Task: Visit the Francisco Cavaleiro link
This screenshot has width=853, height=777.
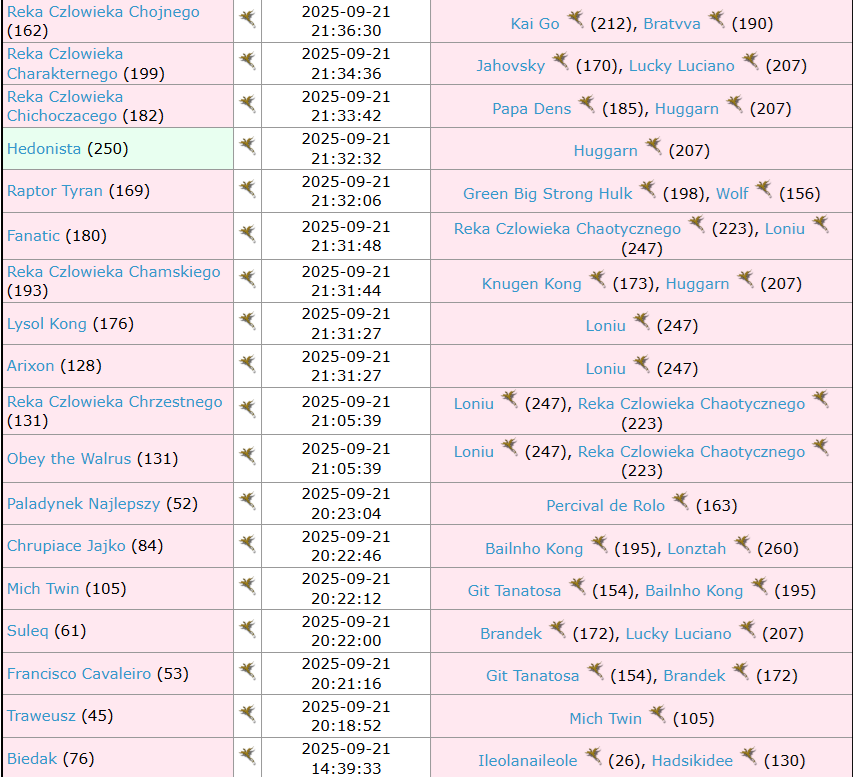Action: 79,674
